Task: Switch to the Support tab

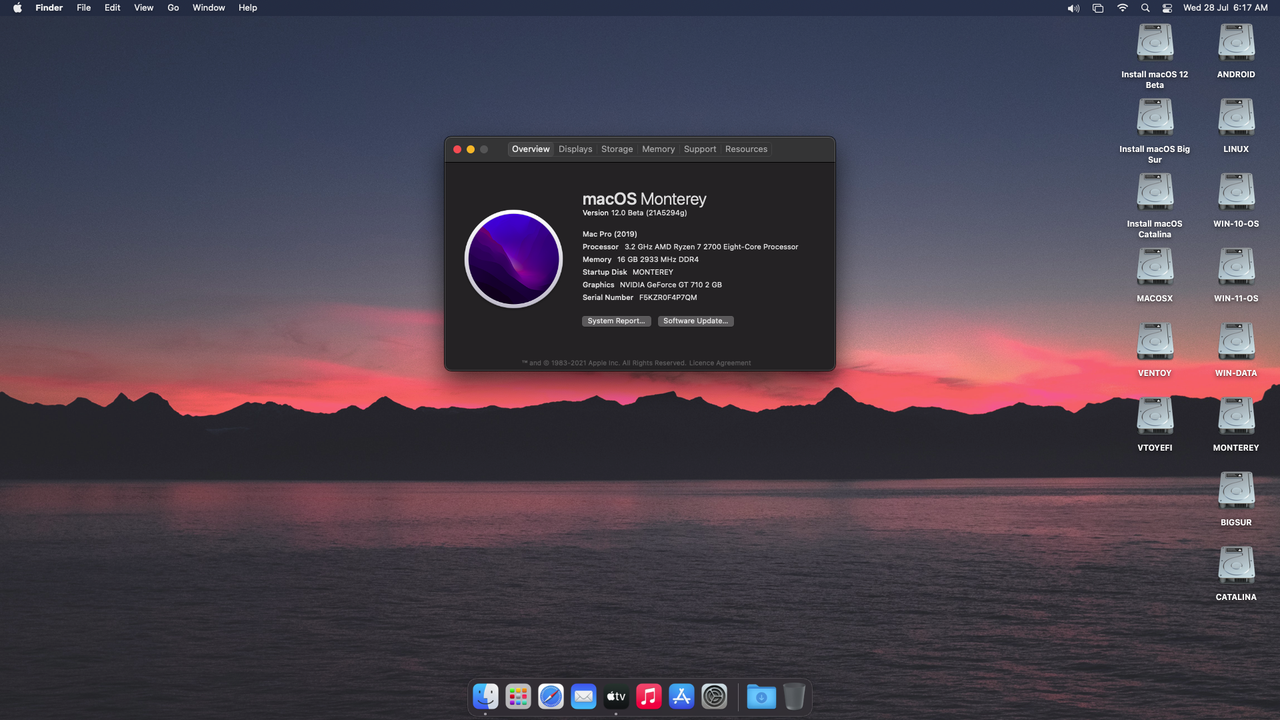Action: pyautogui.click(x=700, y=149)
